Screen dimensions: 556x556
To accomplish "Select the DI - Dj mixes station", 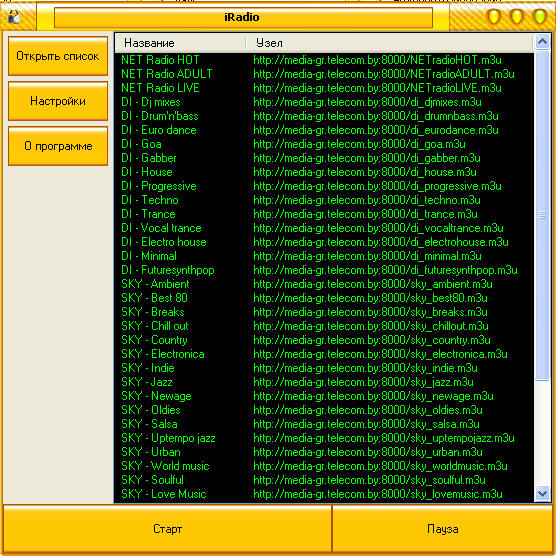I will (151, 102).
